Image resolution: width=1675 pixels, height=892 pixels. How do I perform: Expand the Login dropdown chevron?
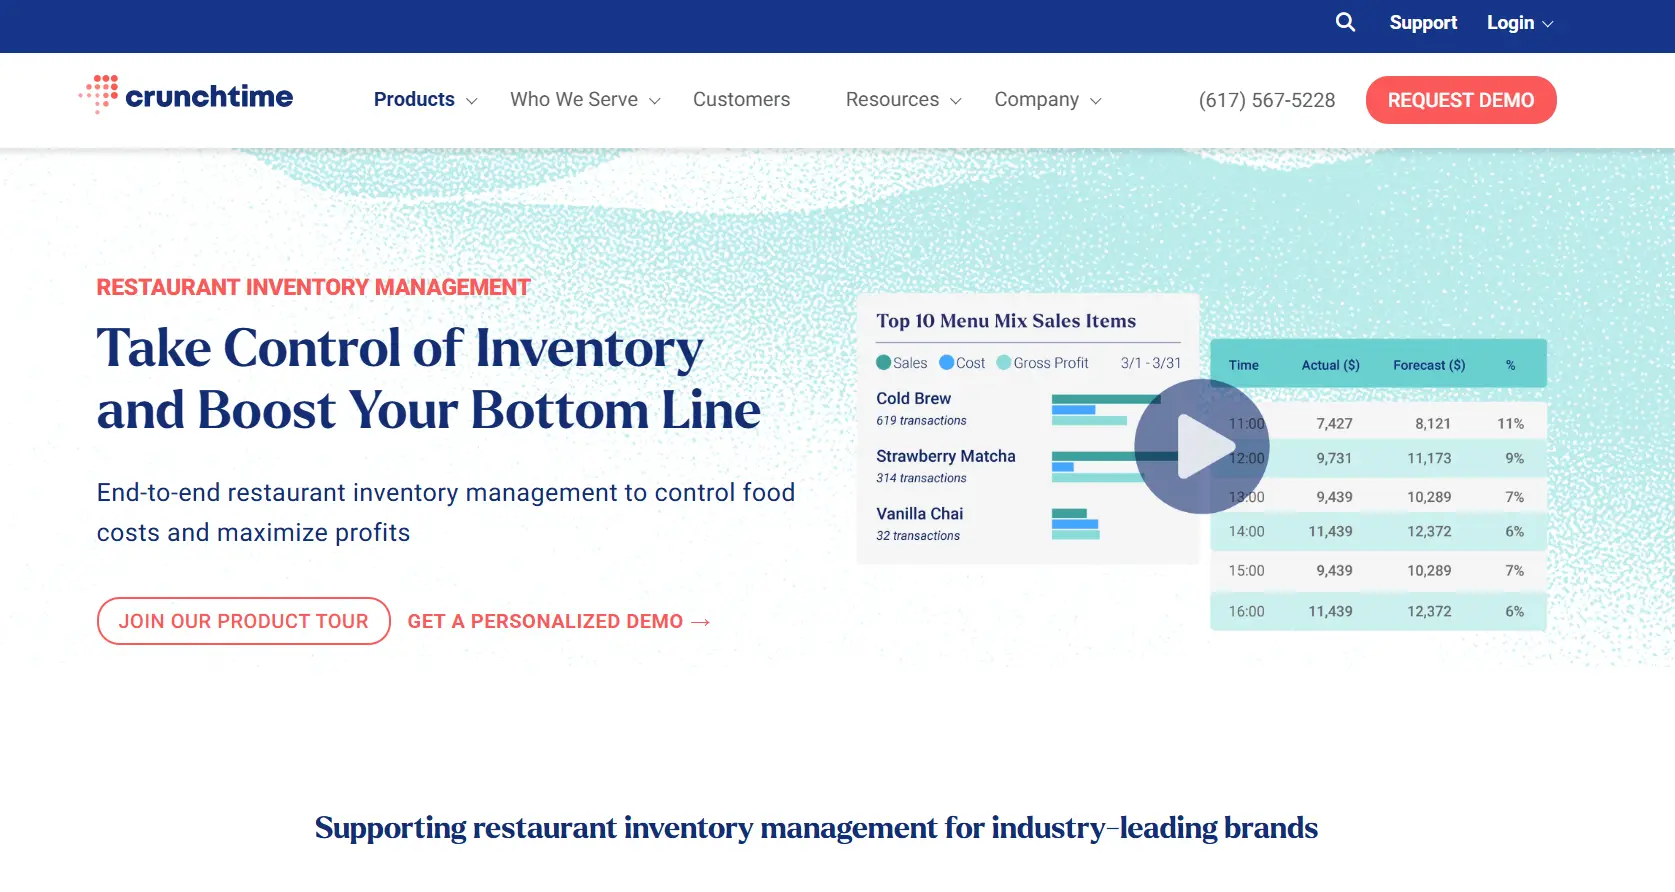[1548, 24]
